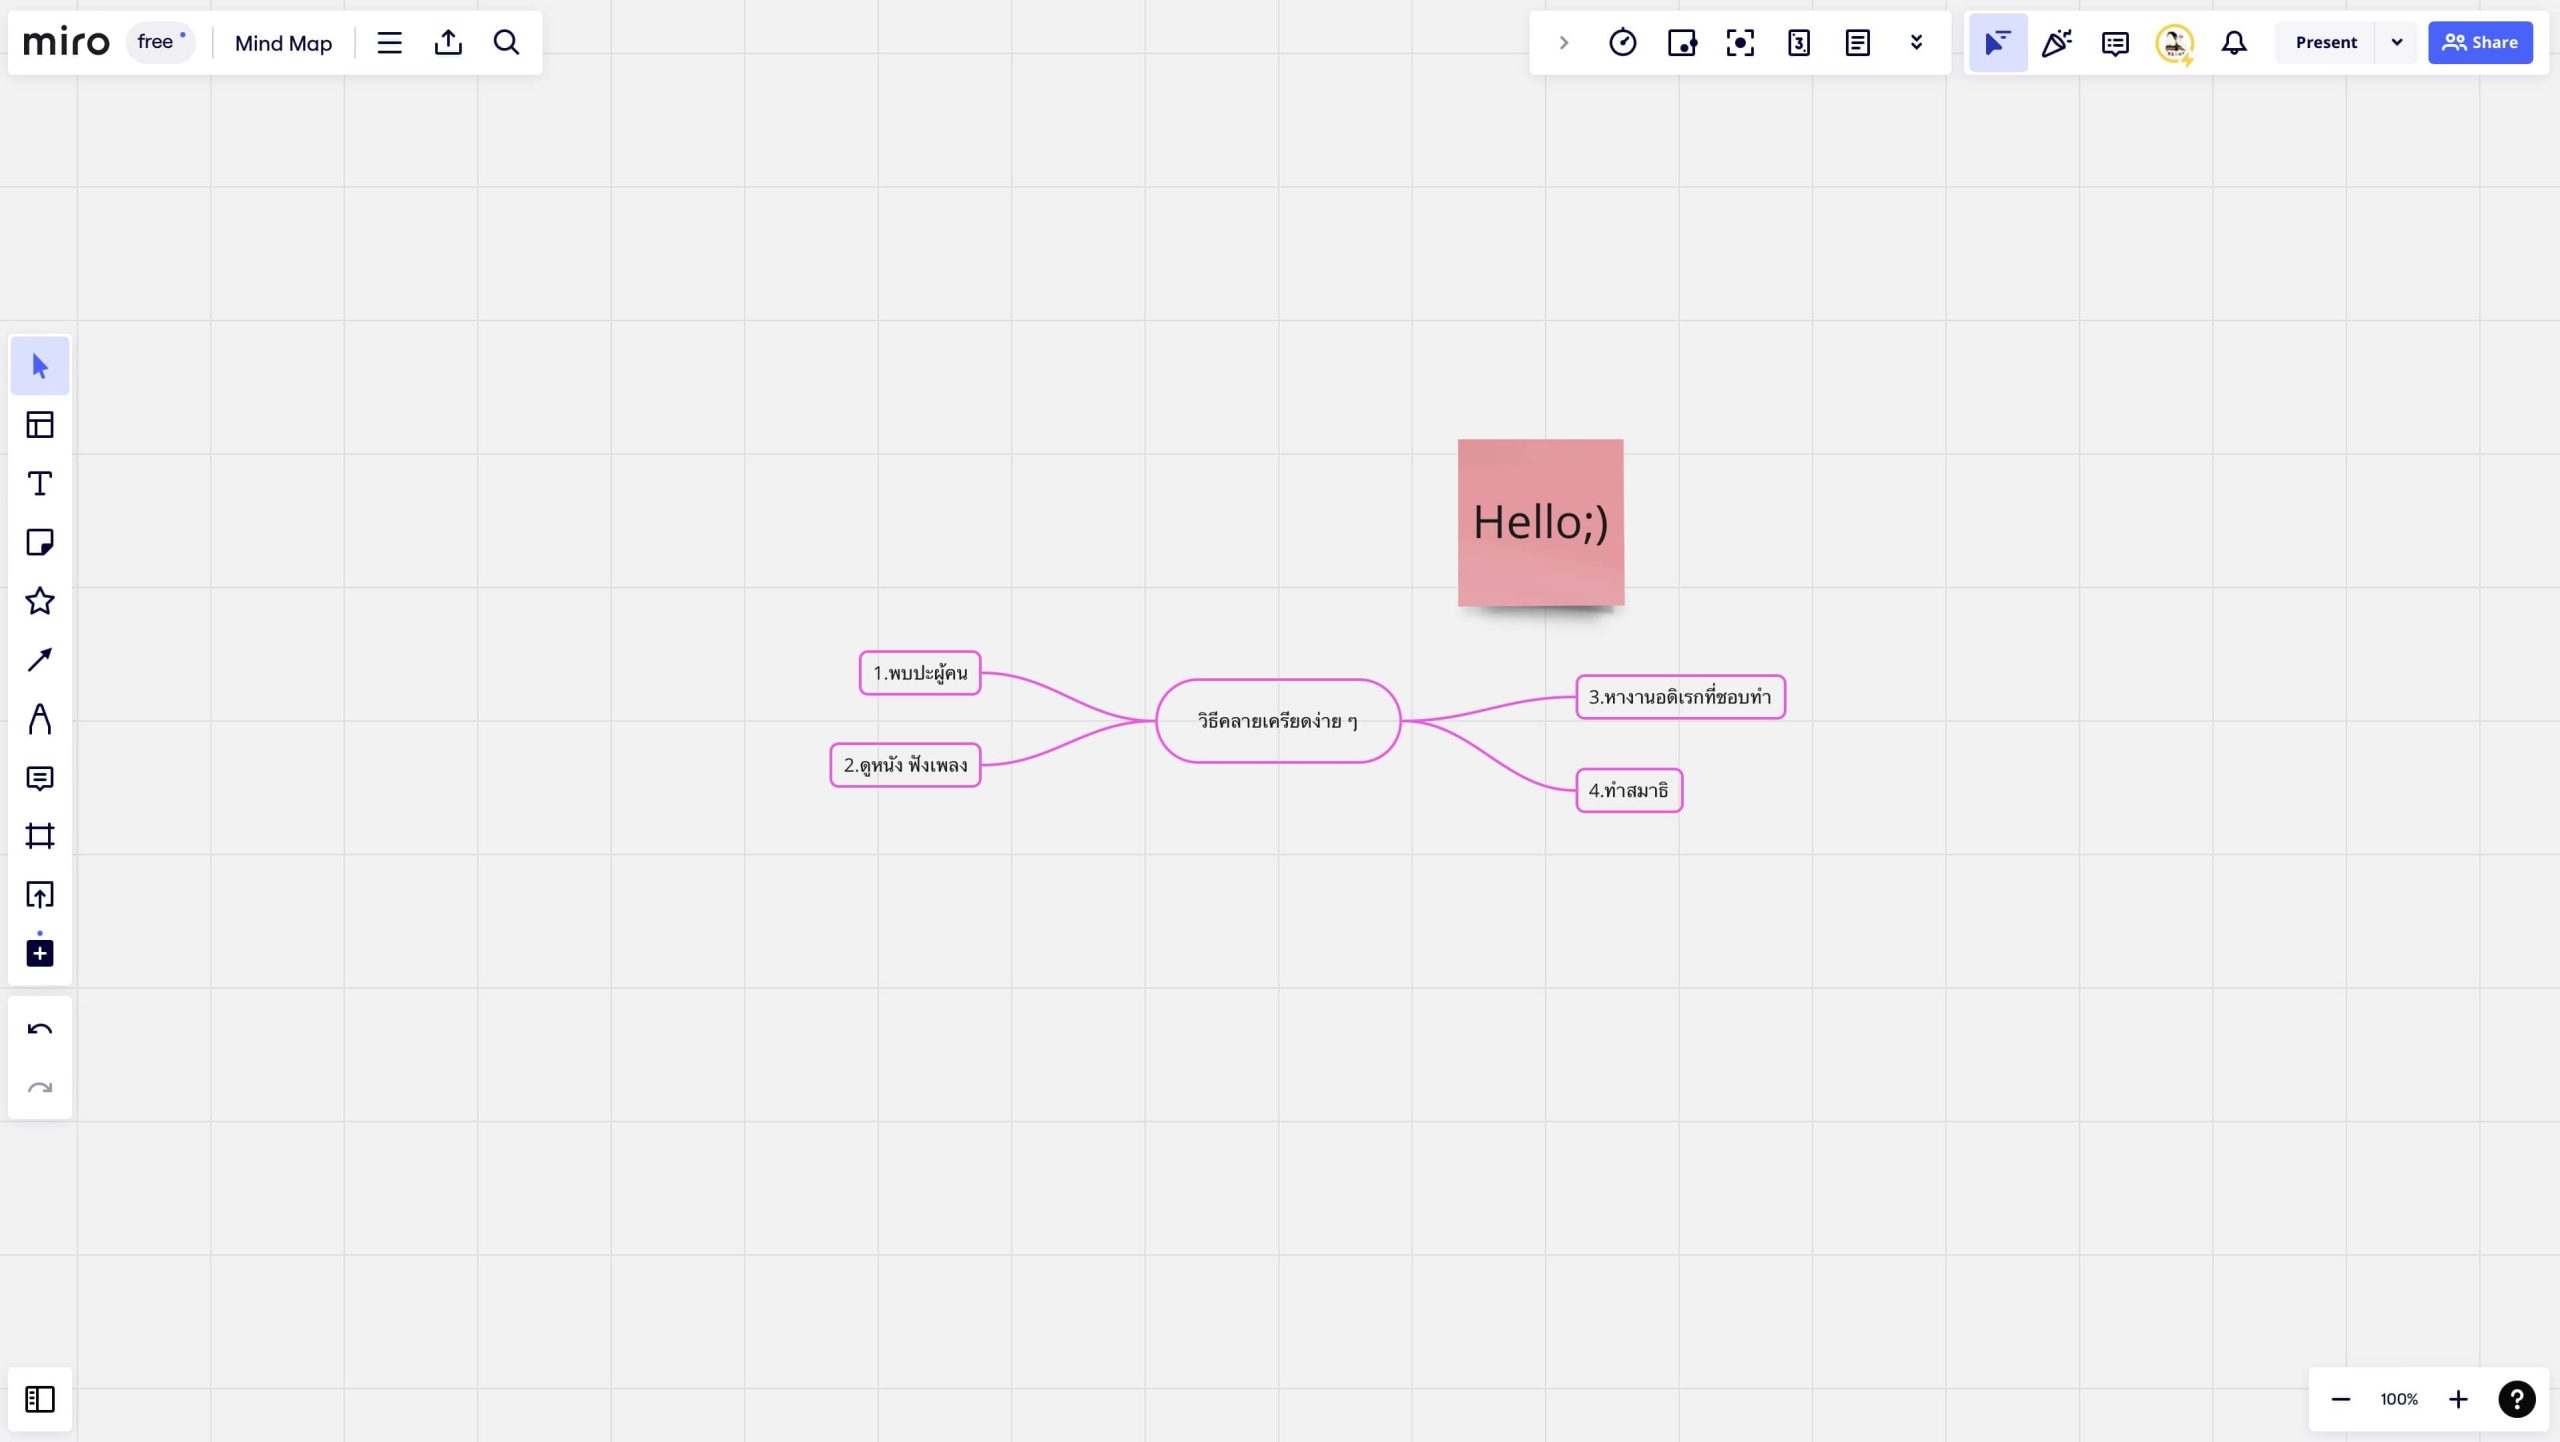This screenshot has width=2560, height=1442.
Task: Choose the frame tool
Action: (40, 836)
